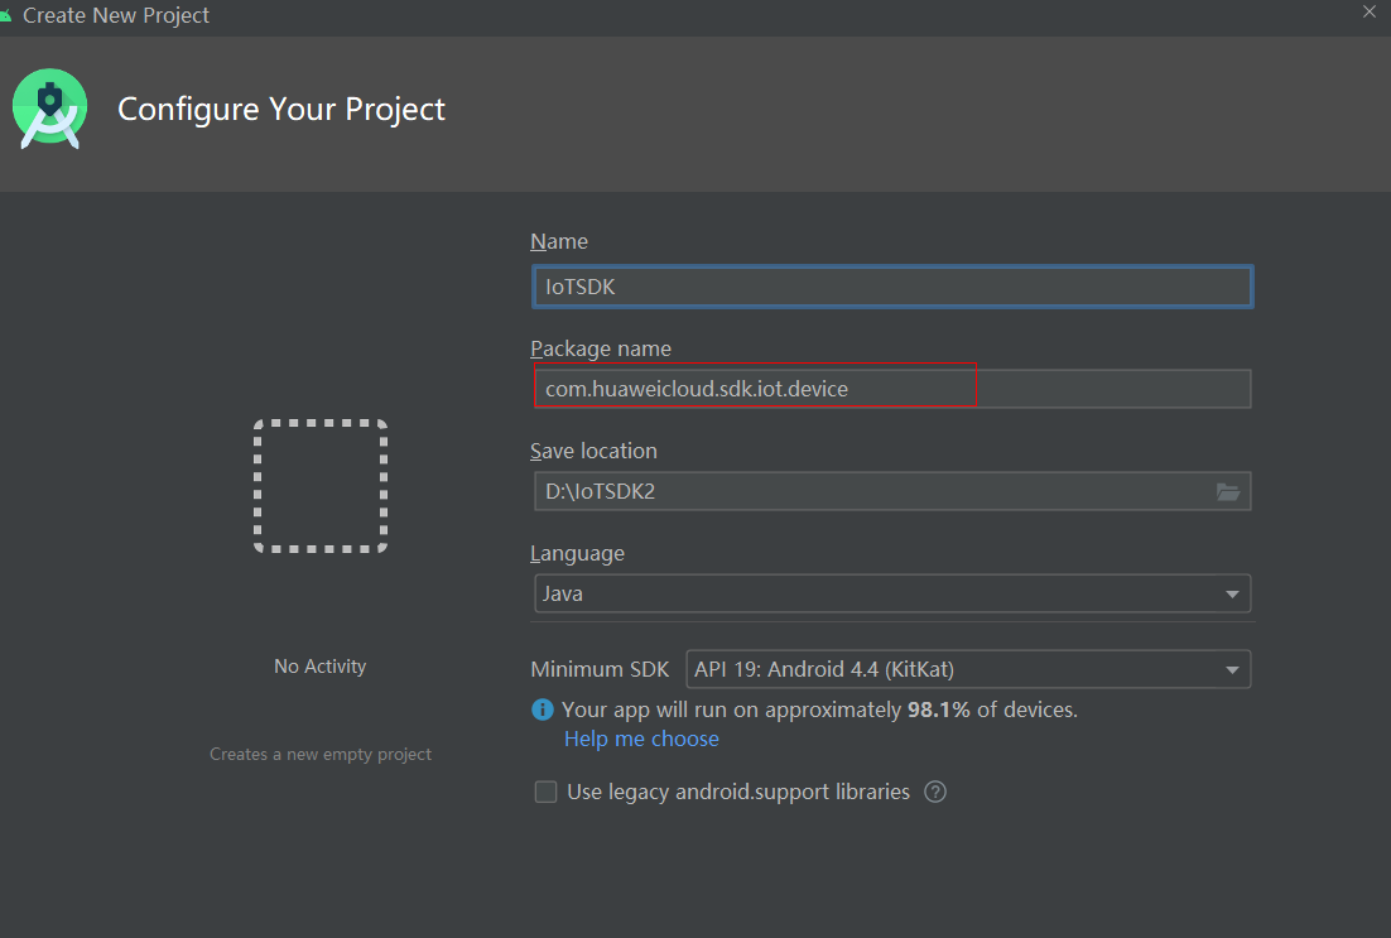
Task: Select the No Activity template thumbnail
Action: [x=320, y=486]
